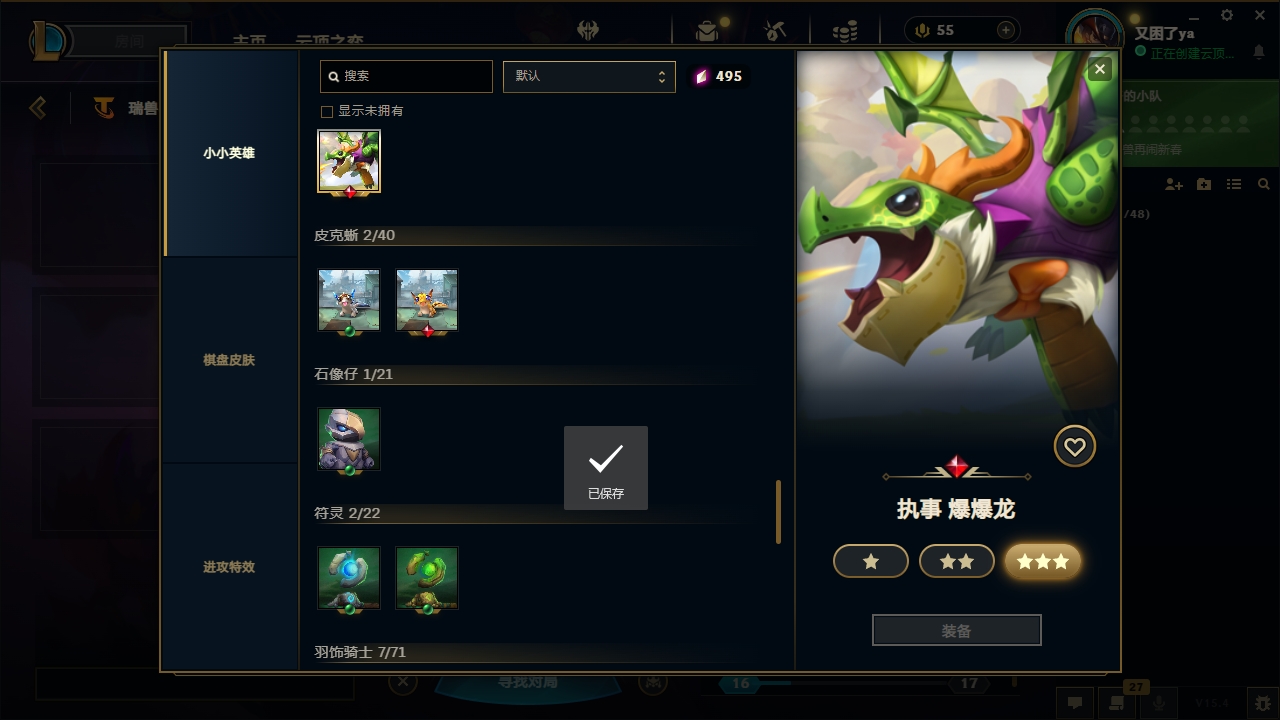Open the 默认 sort dropdown
Screen dimensions: 1280x720
[589, 76]
